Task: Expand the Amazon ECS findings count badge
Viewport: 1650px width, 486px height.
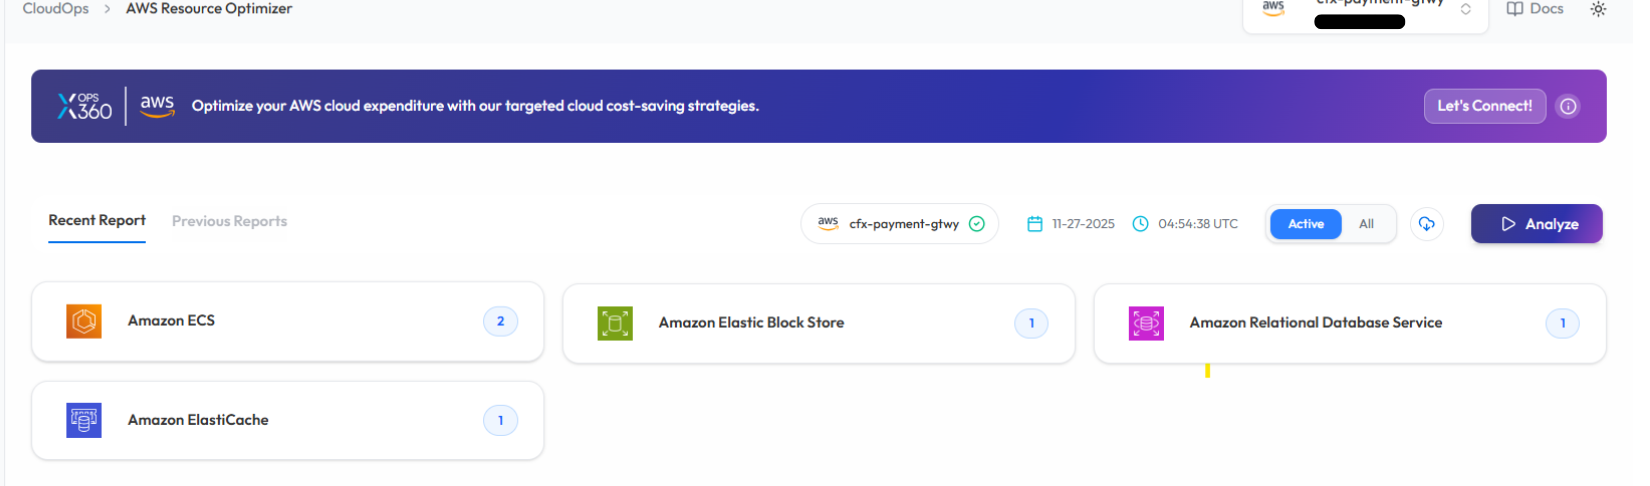Action: 500,321
